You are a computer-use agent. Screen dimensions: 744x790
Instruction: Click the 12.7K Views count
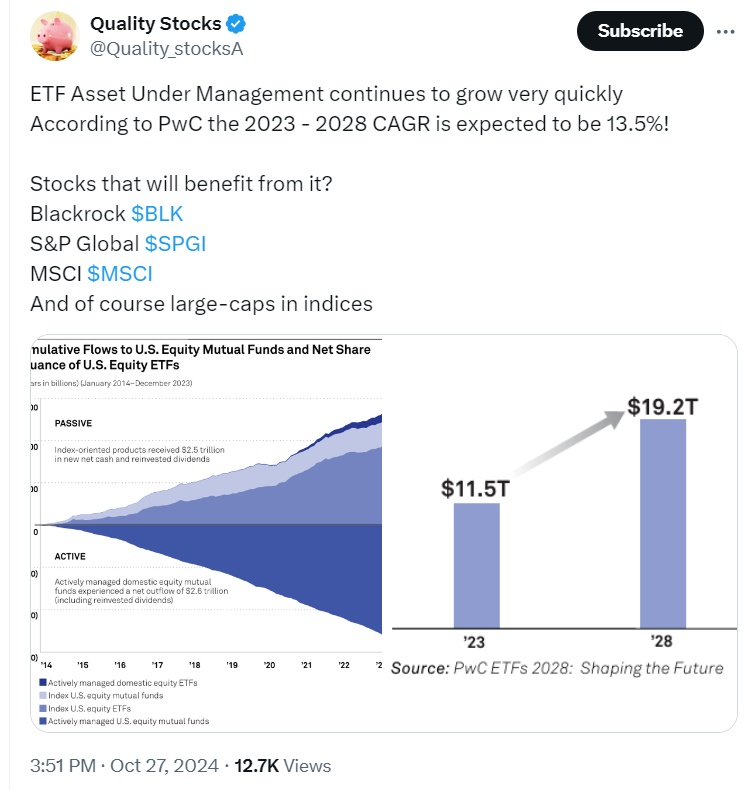pyautogui.click(x=282, y=766)
